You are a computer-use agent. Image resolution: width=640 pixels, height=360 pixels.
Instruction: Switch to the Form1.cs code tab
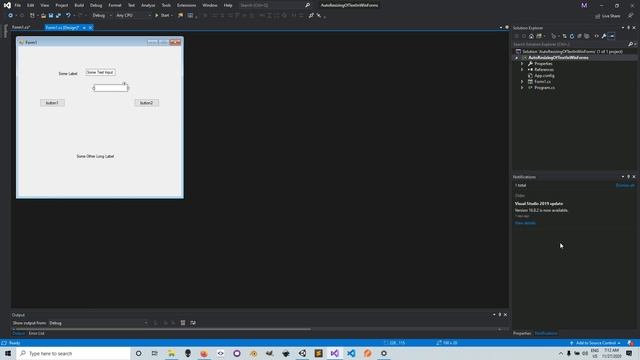(x=21, y=27)
